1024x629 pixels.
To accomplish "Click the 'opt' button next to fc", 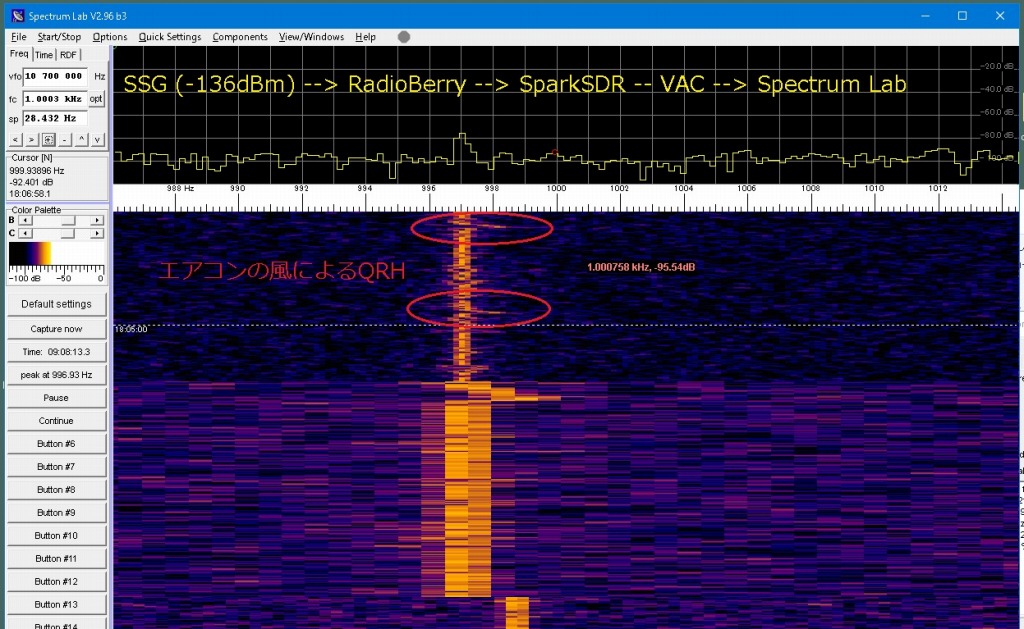I will 96,99.
